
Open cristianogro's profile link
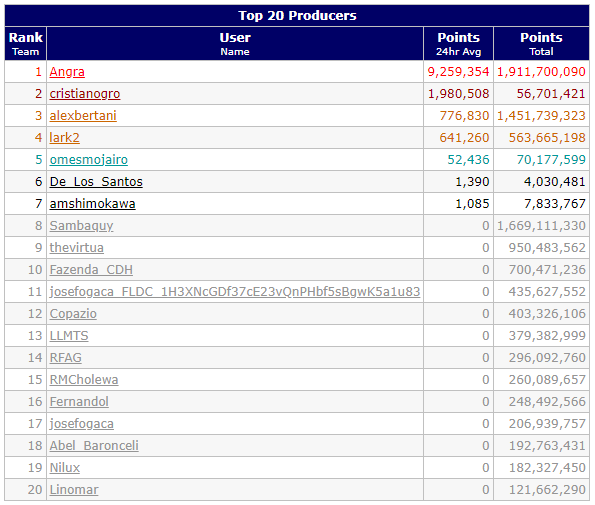pos(85,94)
